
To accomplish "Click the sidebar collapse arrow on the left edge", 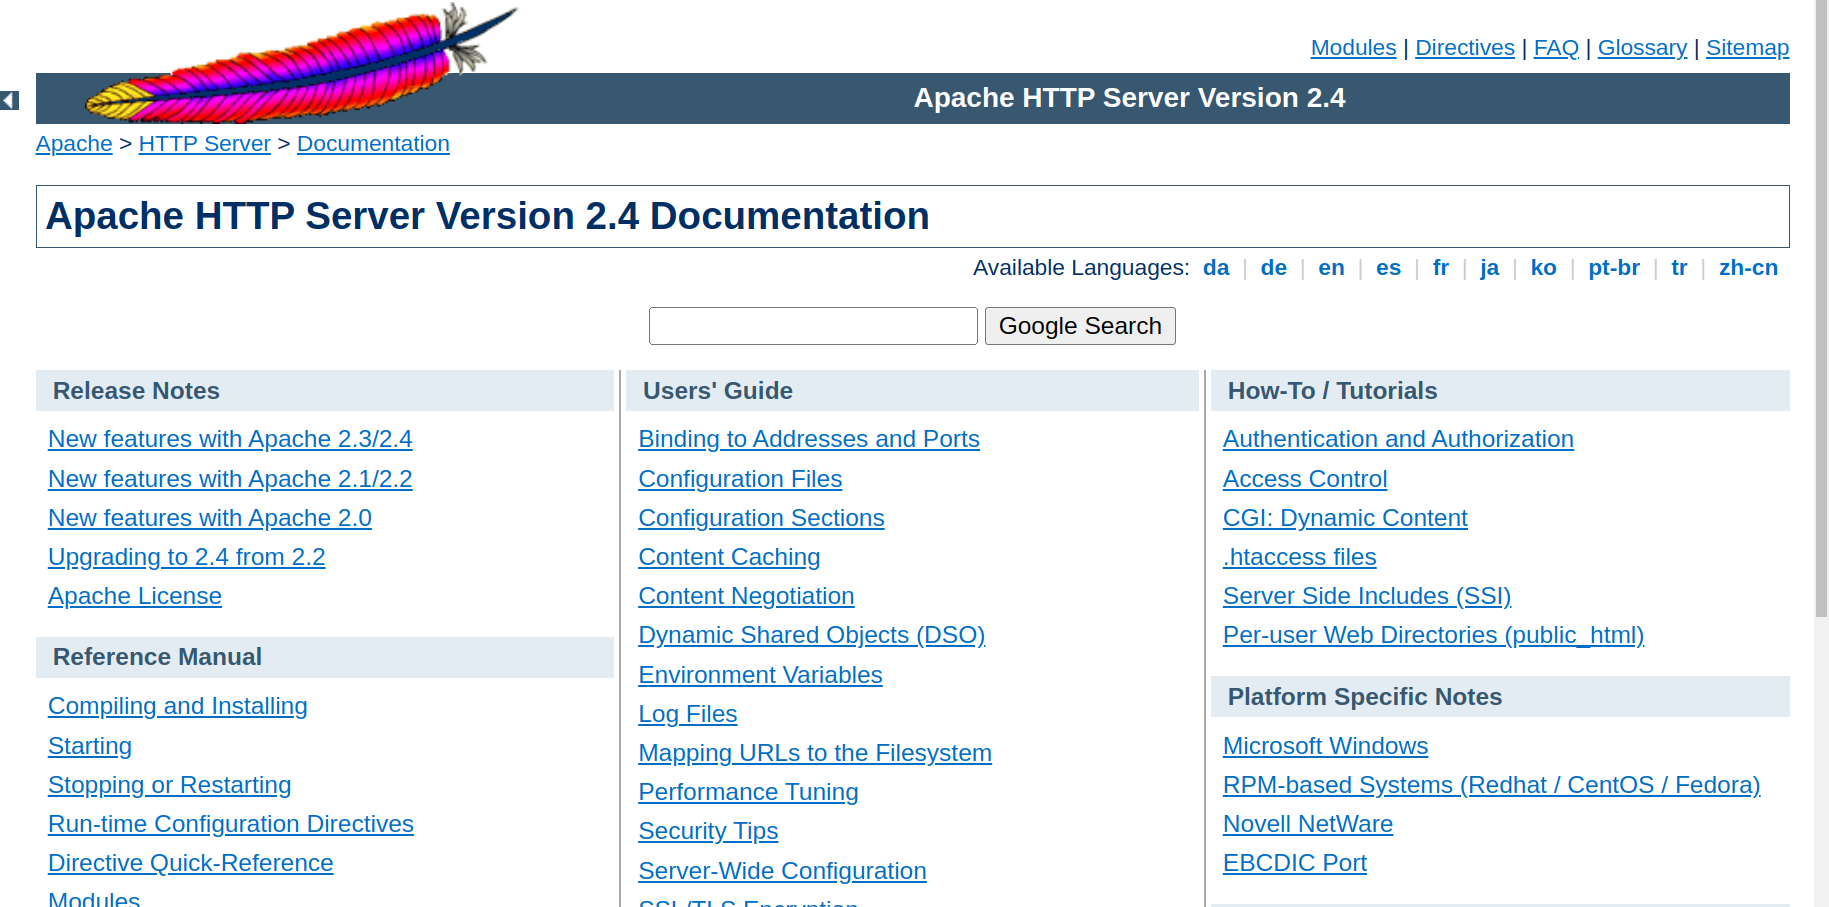I will pyautogui.click(x=9, y=100).
